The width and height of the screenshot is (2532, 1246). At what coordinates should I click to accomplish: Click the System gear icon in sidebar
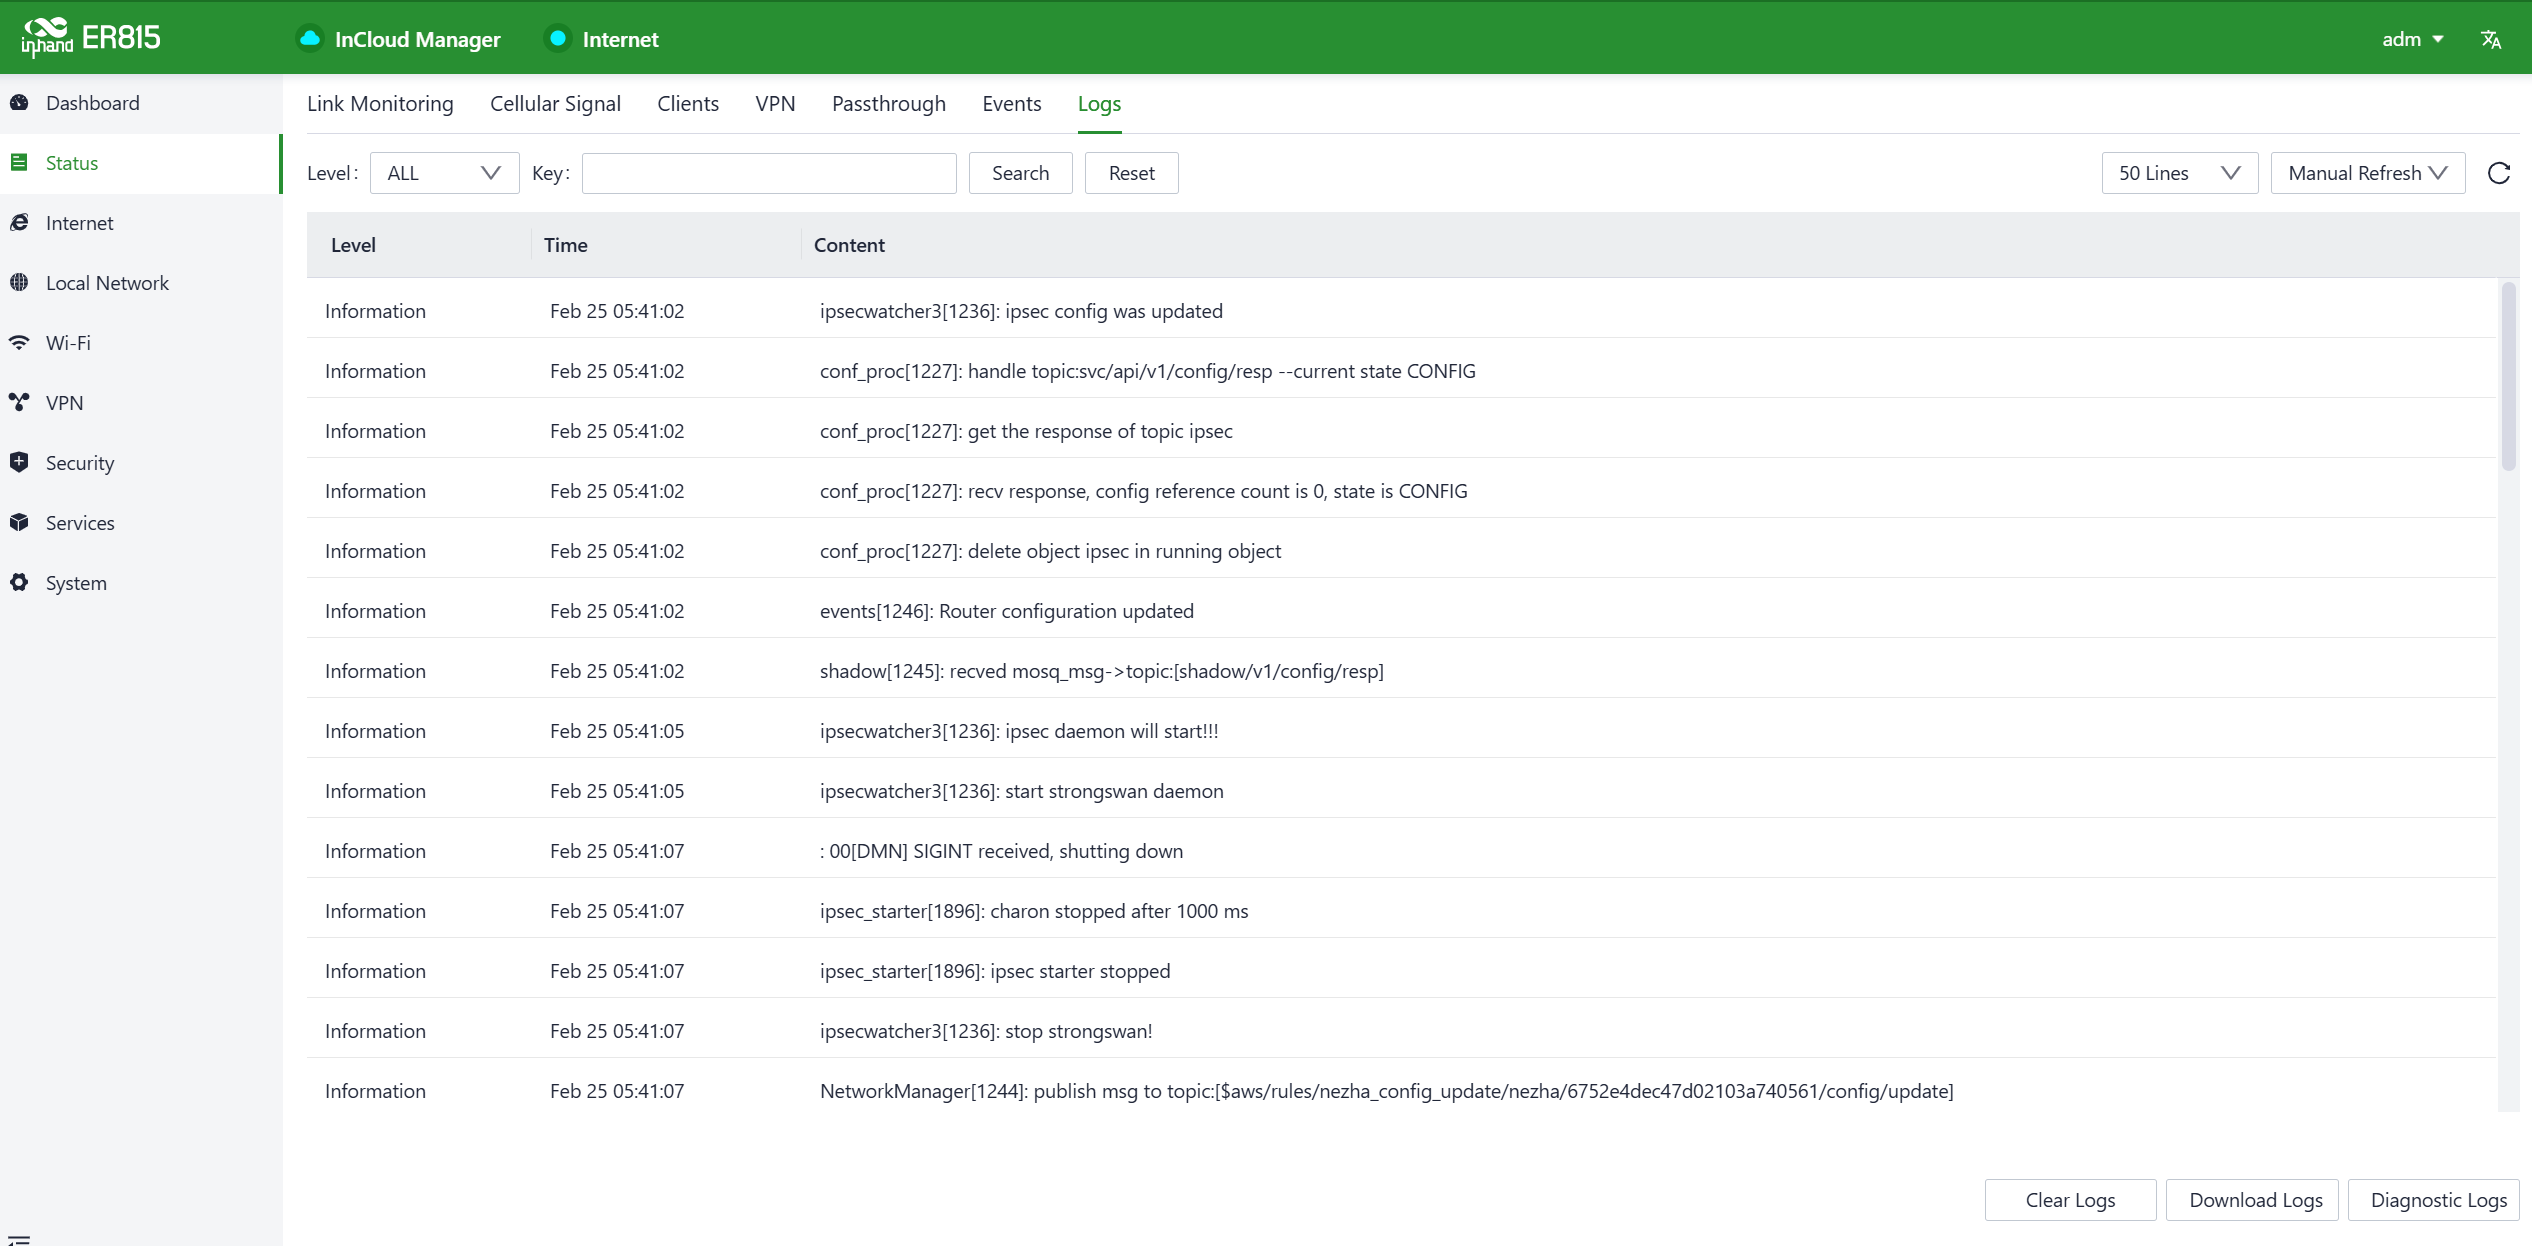tap(19, 582)
